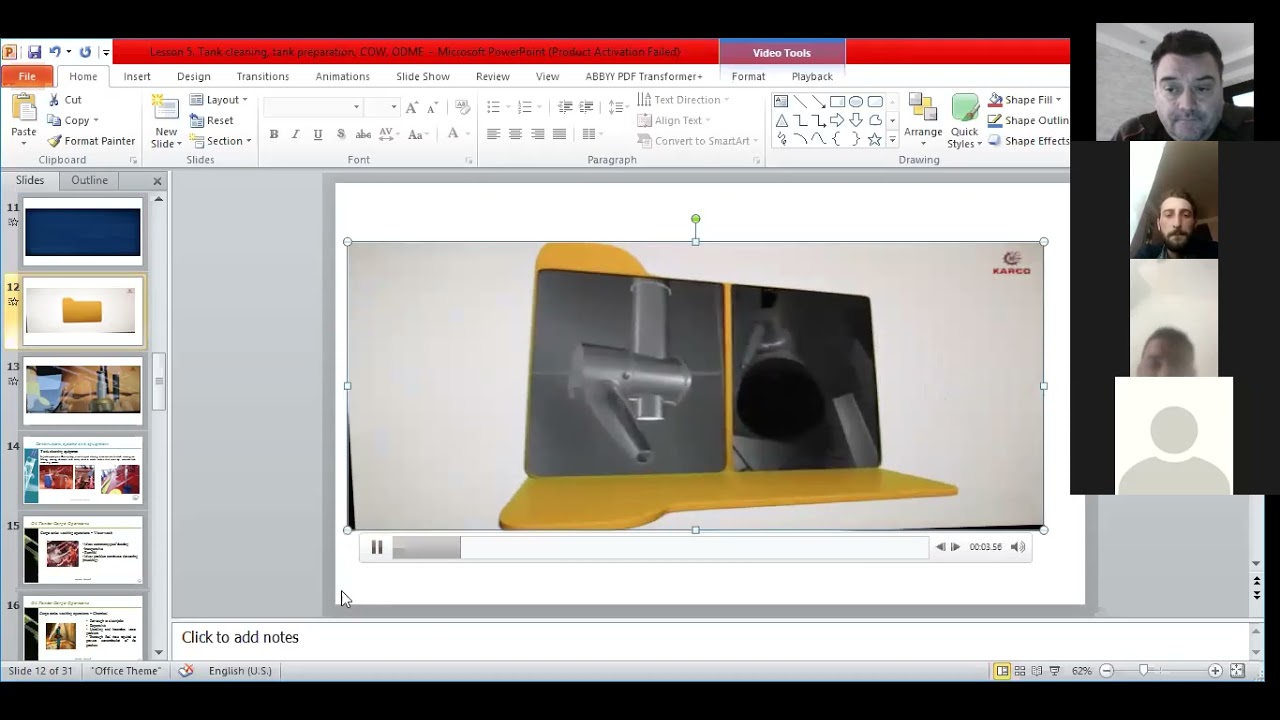Align text left
Screen dimensions: 1280x720
pos(493,134)
